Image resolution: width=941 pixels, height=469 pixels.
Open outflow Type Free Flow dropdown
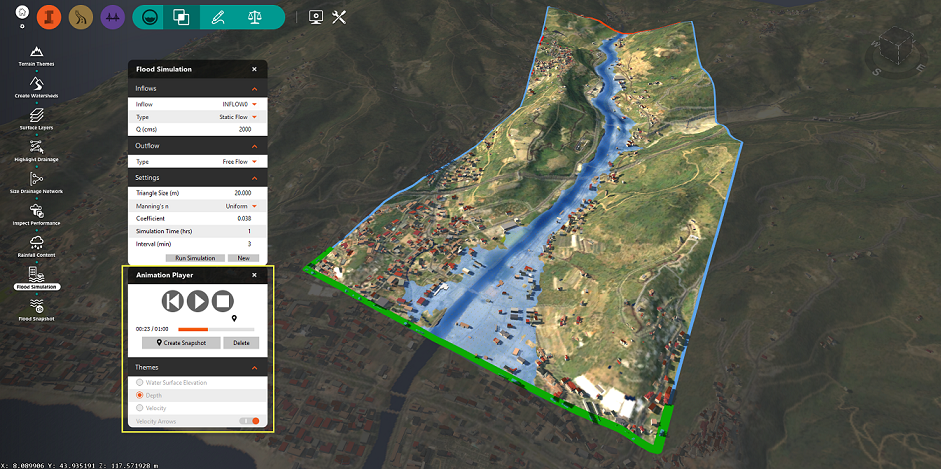point(240,162)
